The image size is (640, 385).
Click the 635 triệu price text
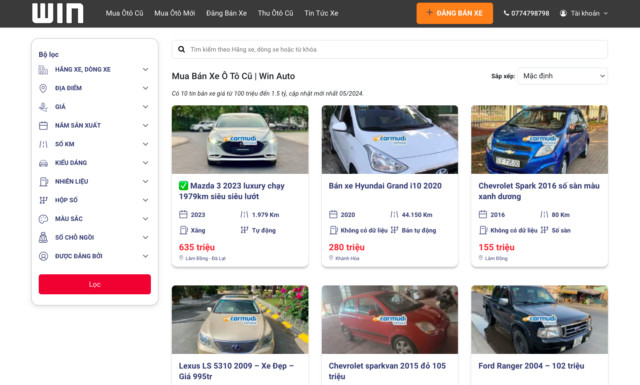pyautogui.click(x=197, y=247)
